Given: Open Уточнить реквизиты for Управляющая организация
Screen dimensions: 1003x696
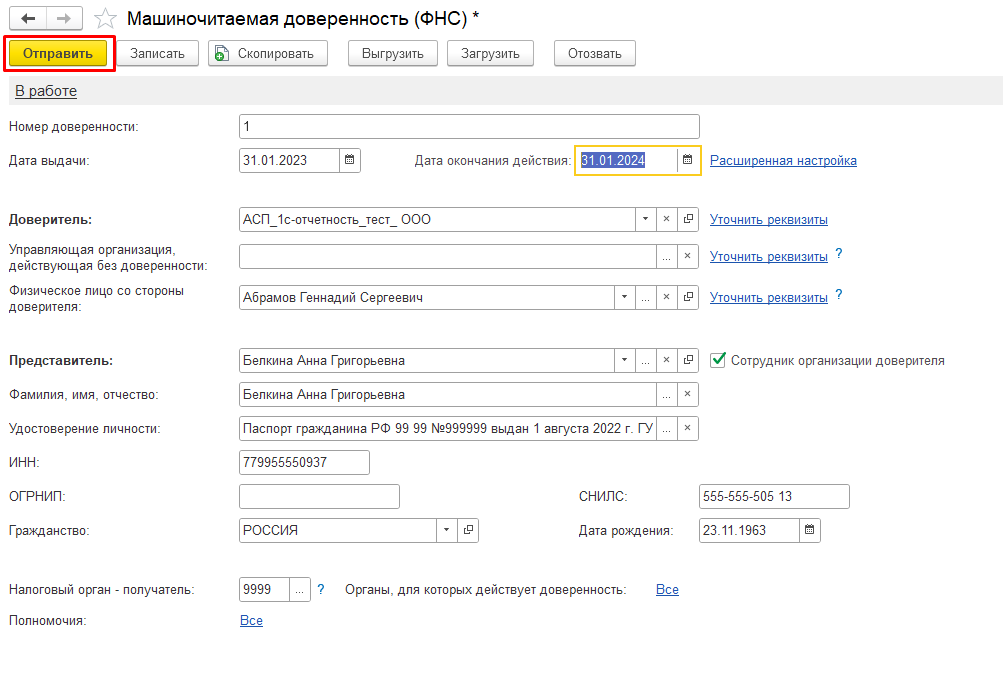Looking at the screenshot, I should (x=769, y=257).
